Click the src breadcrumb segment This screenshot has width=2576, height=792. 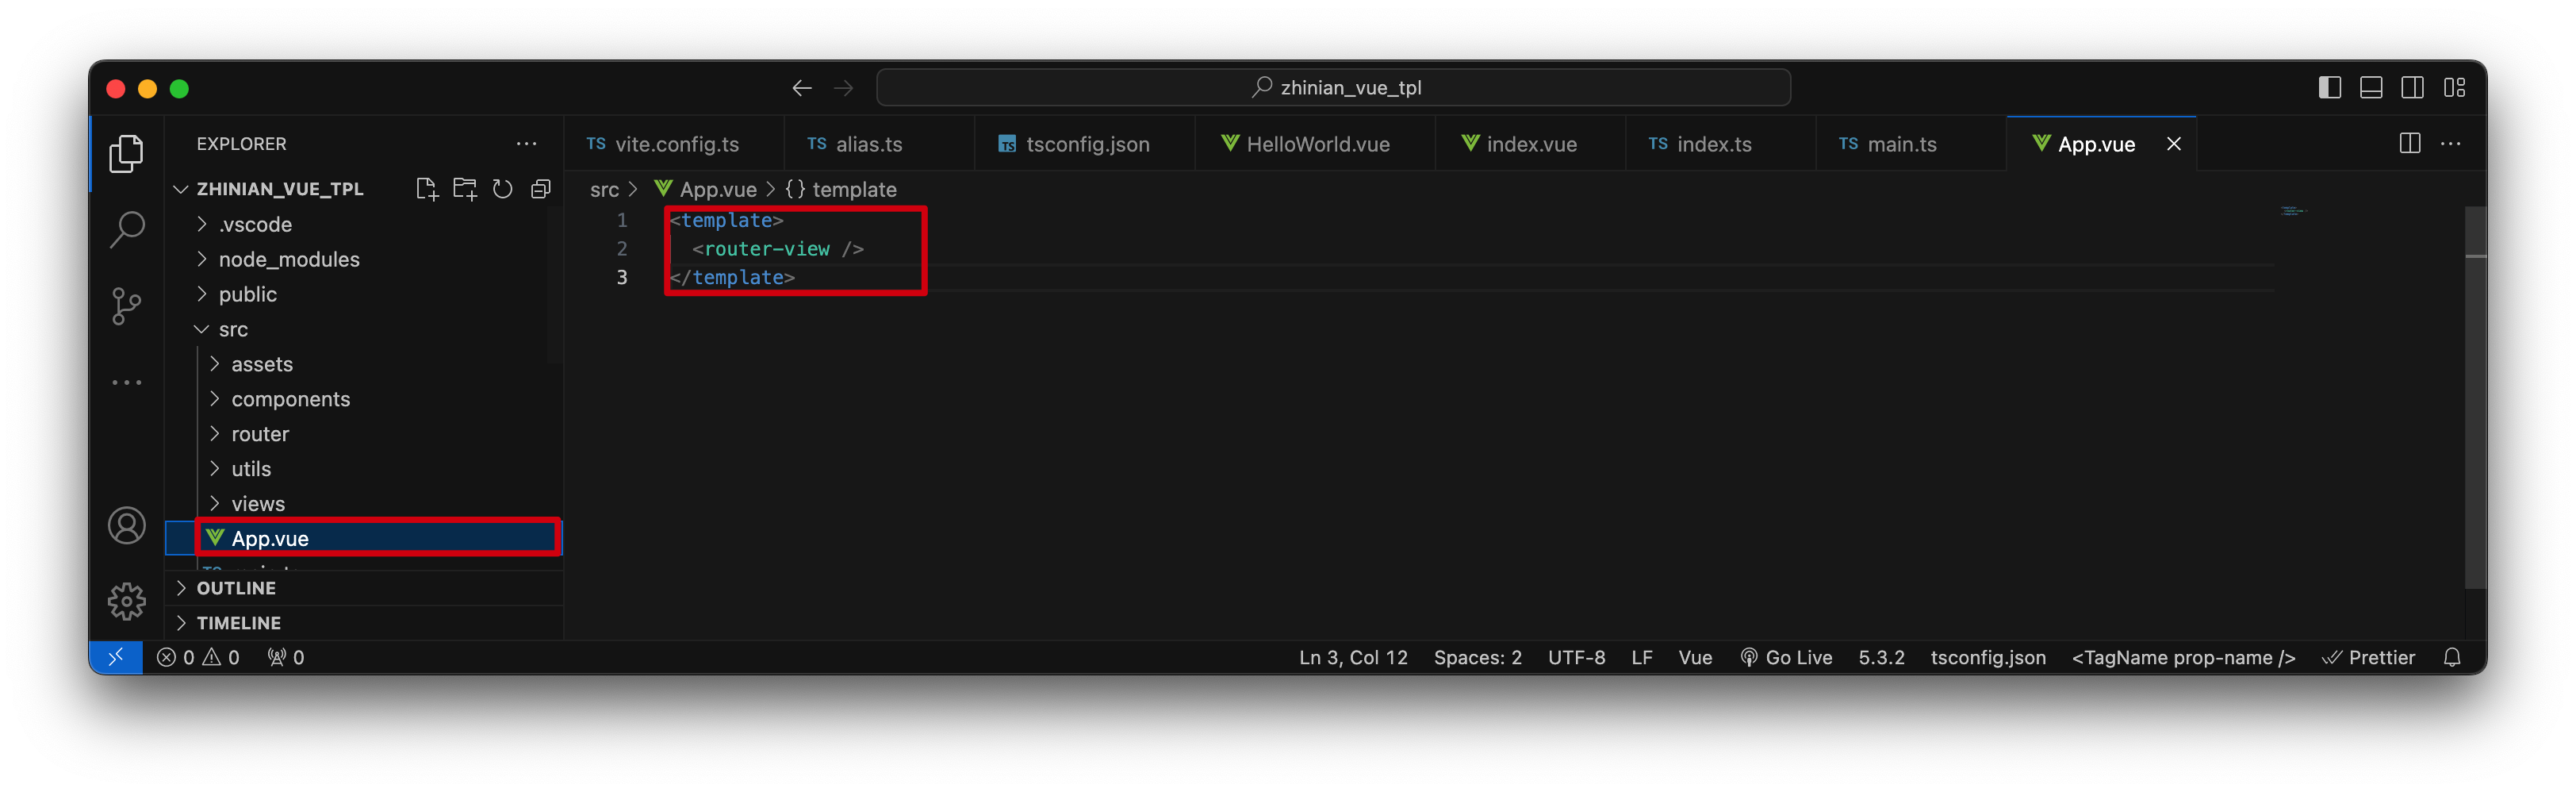coord(604,189)
